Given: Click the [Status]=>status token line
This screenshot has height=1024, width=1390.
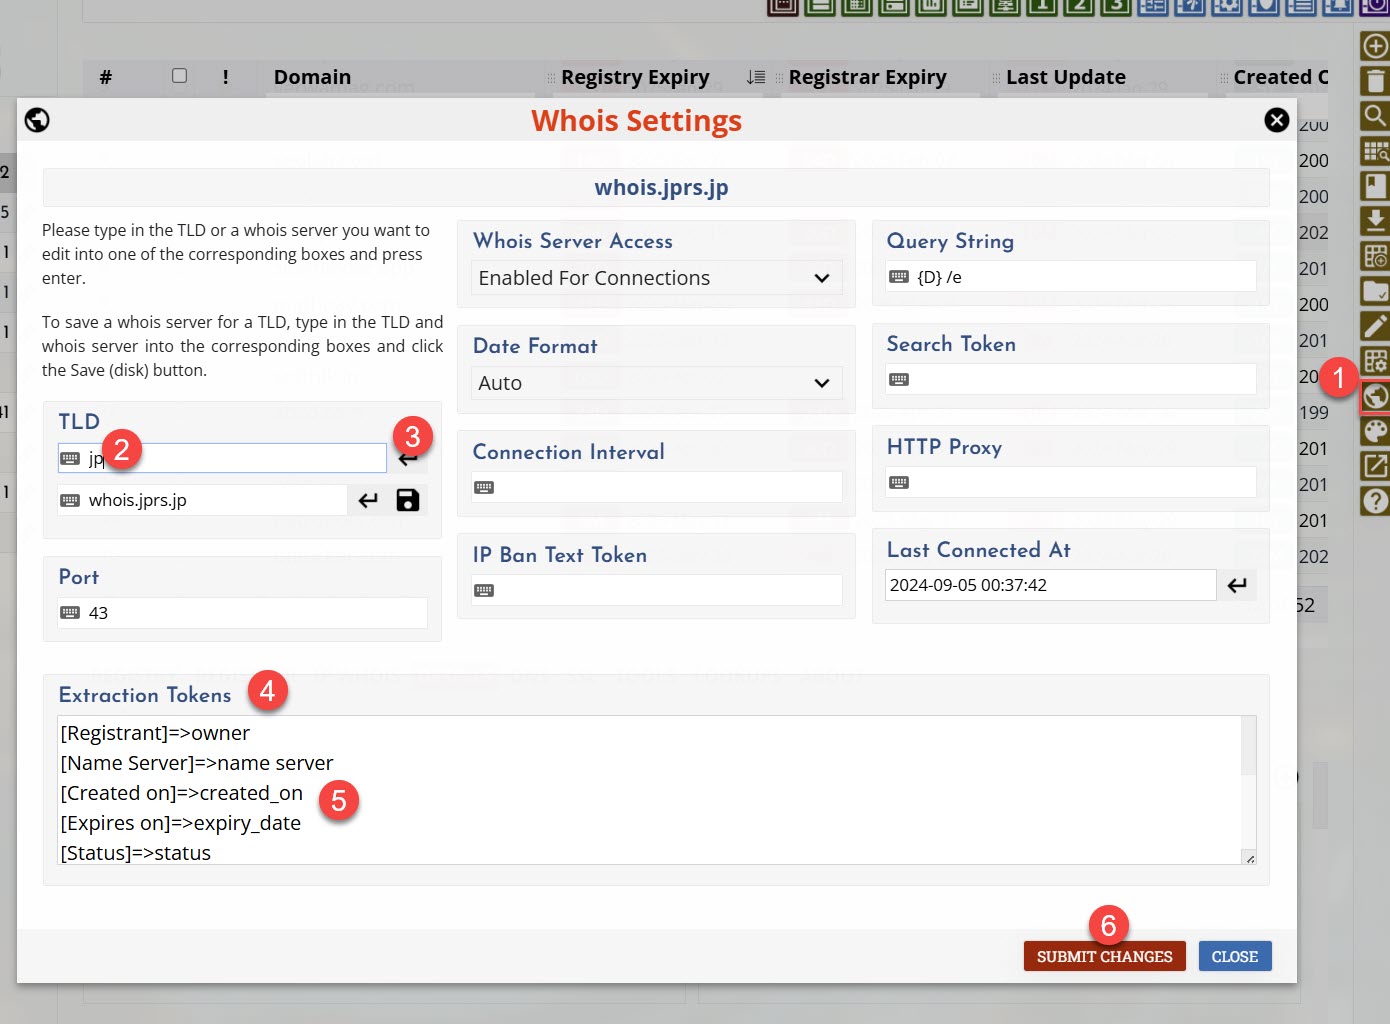Looking at the screenshot, I should coord(136,853).
